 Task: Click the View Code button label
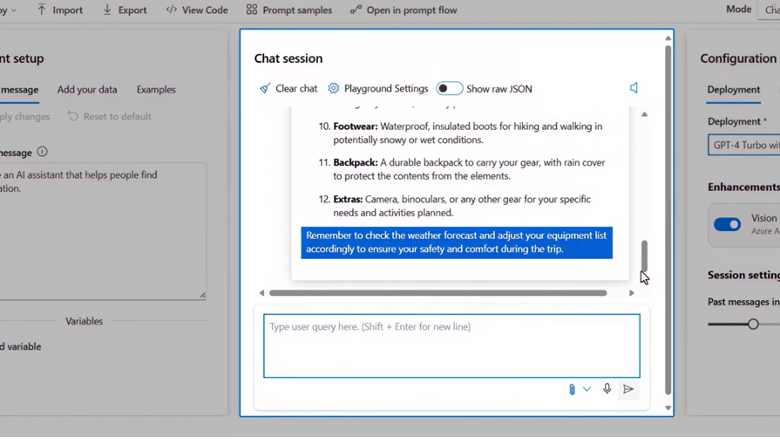point(205,10)
